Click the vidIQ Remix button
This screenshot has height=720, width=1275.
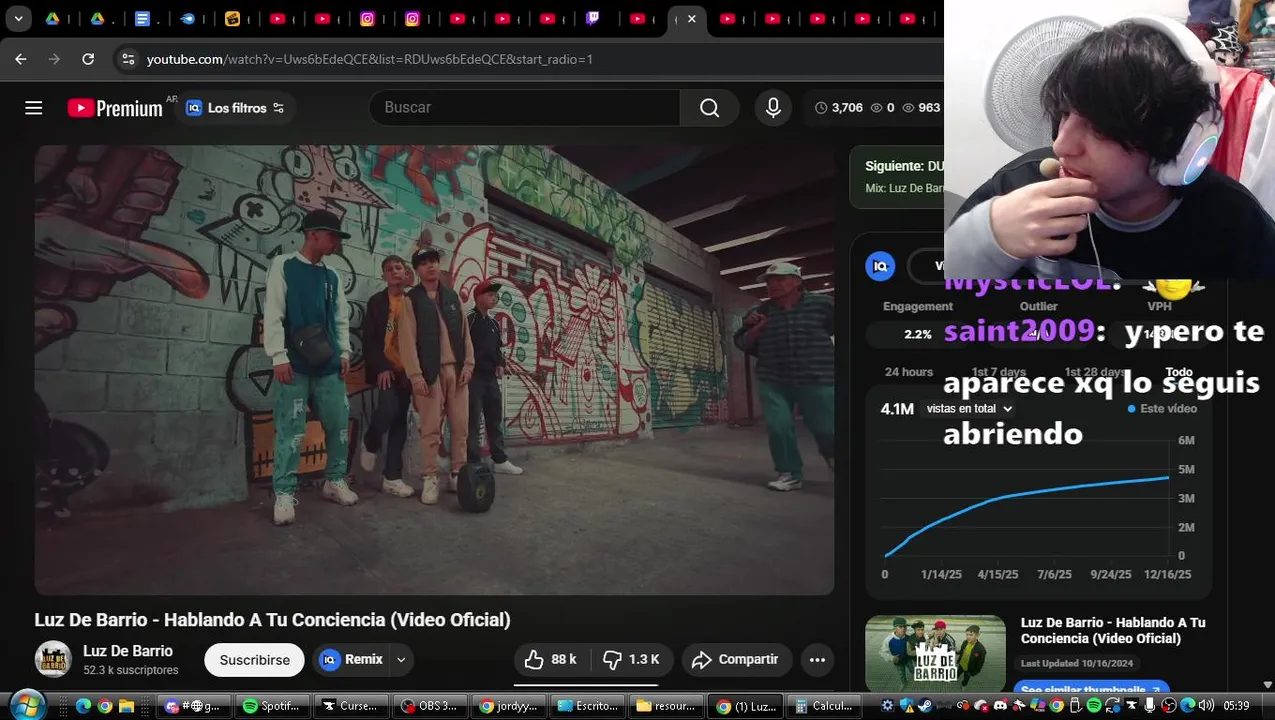pyautogui.click(x=352, y=660)
